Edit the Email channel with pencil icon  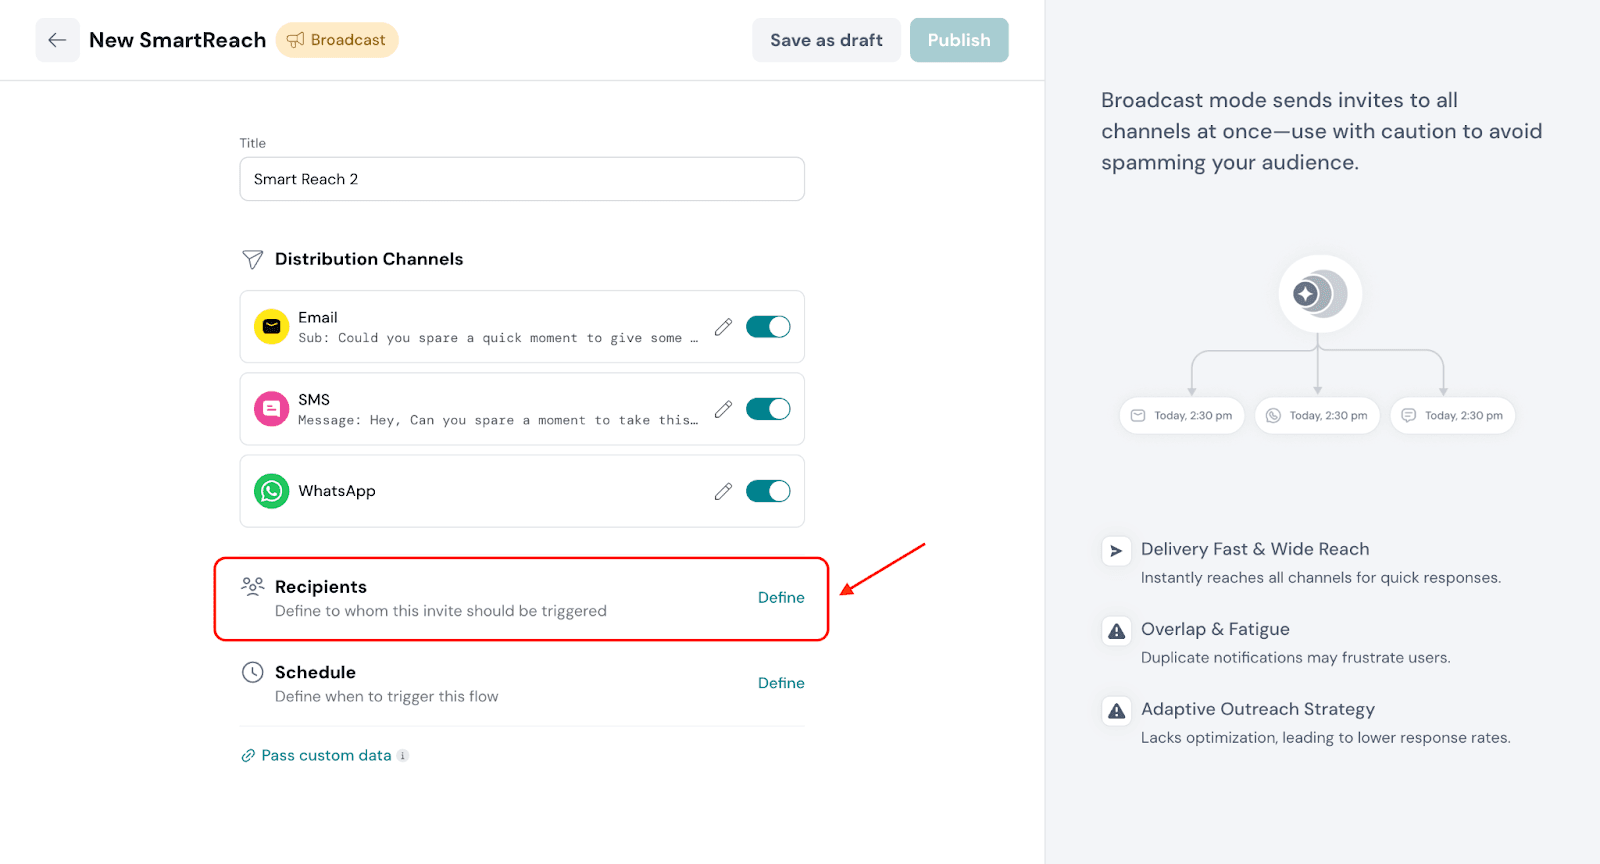click(723, 327)
